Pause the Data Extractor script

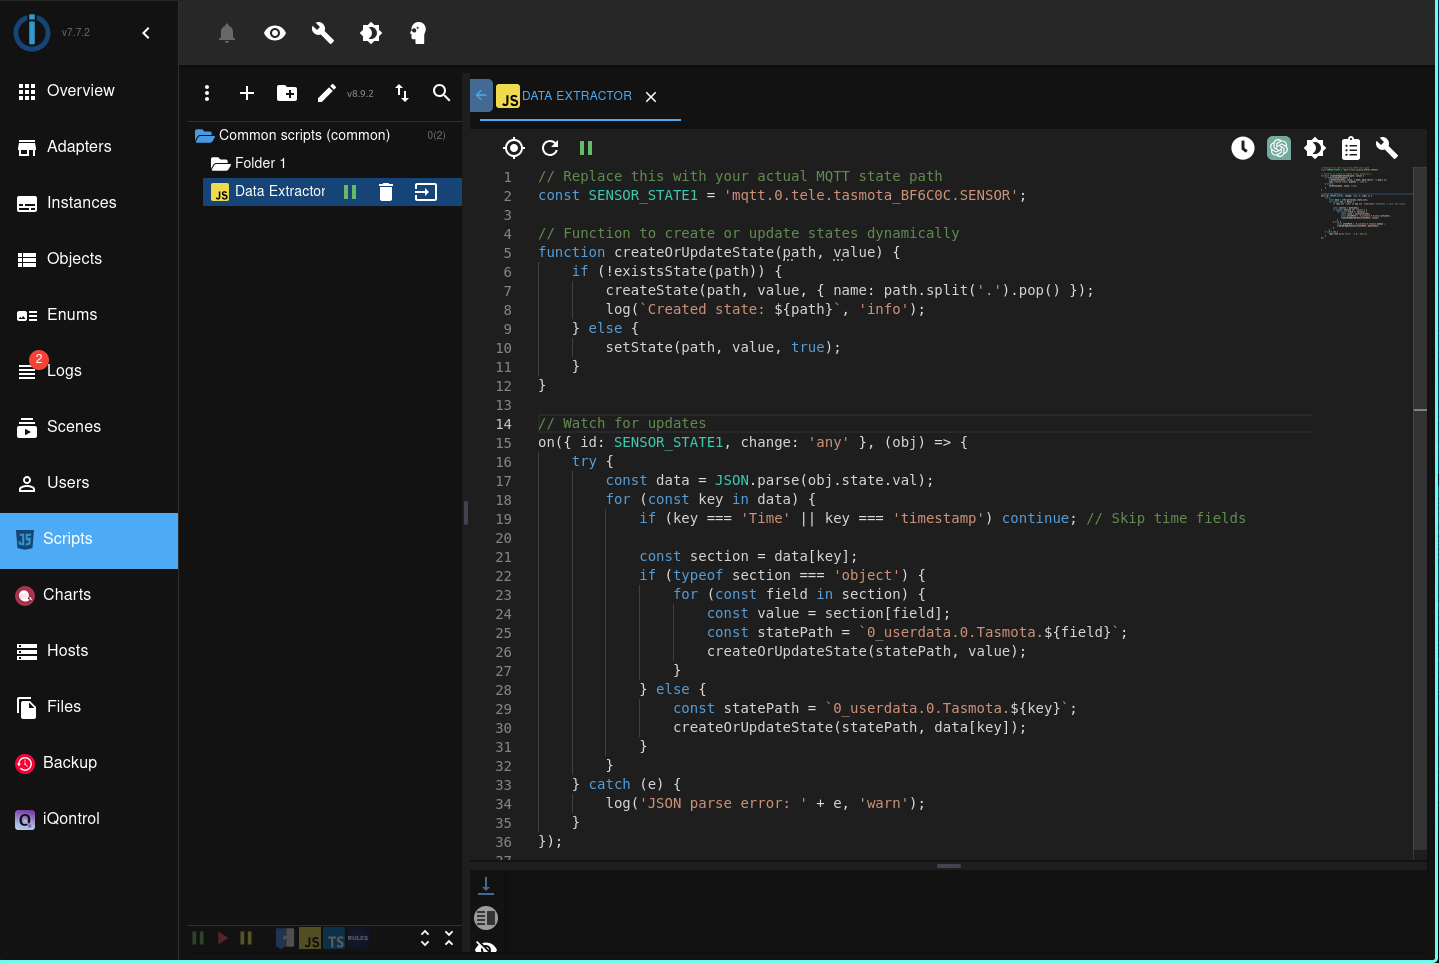(x=351, y=191)
